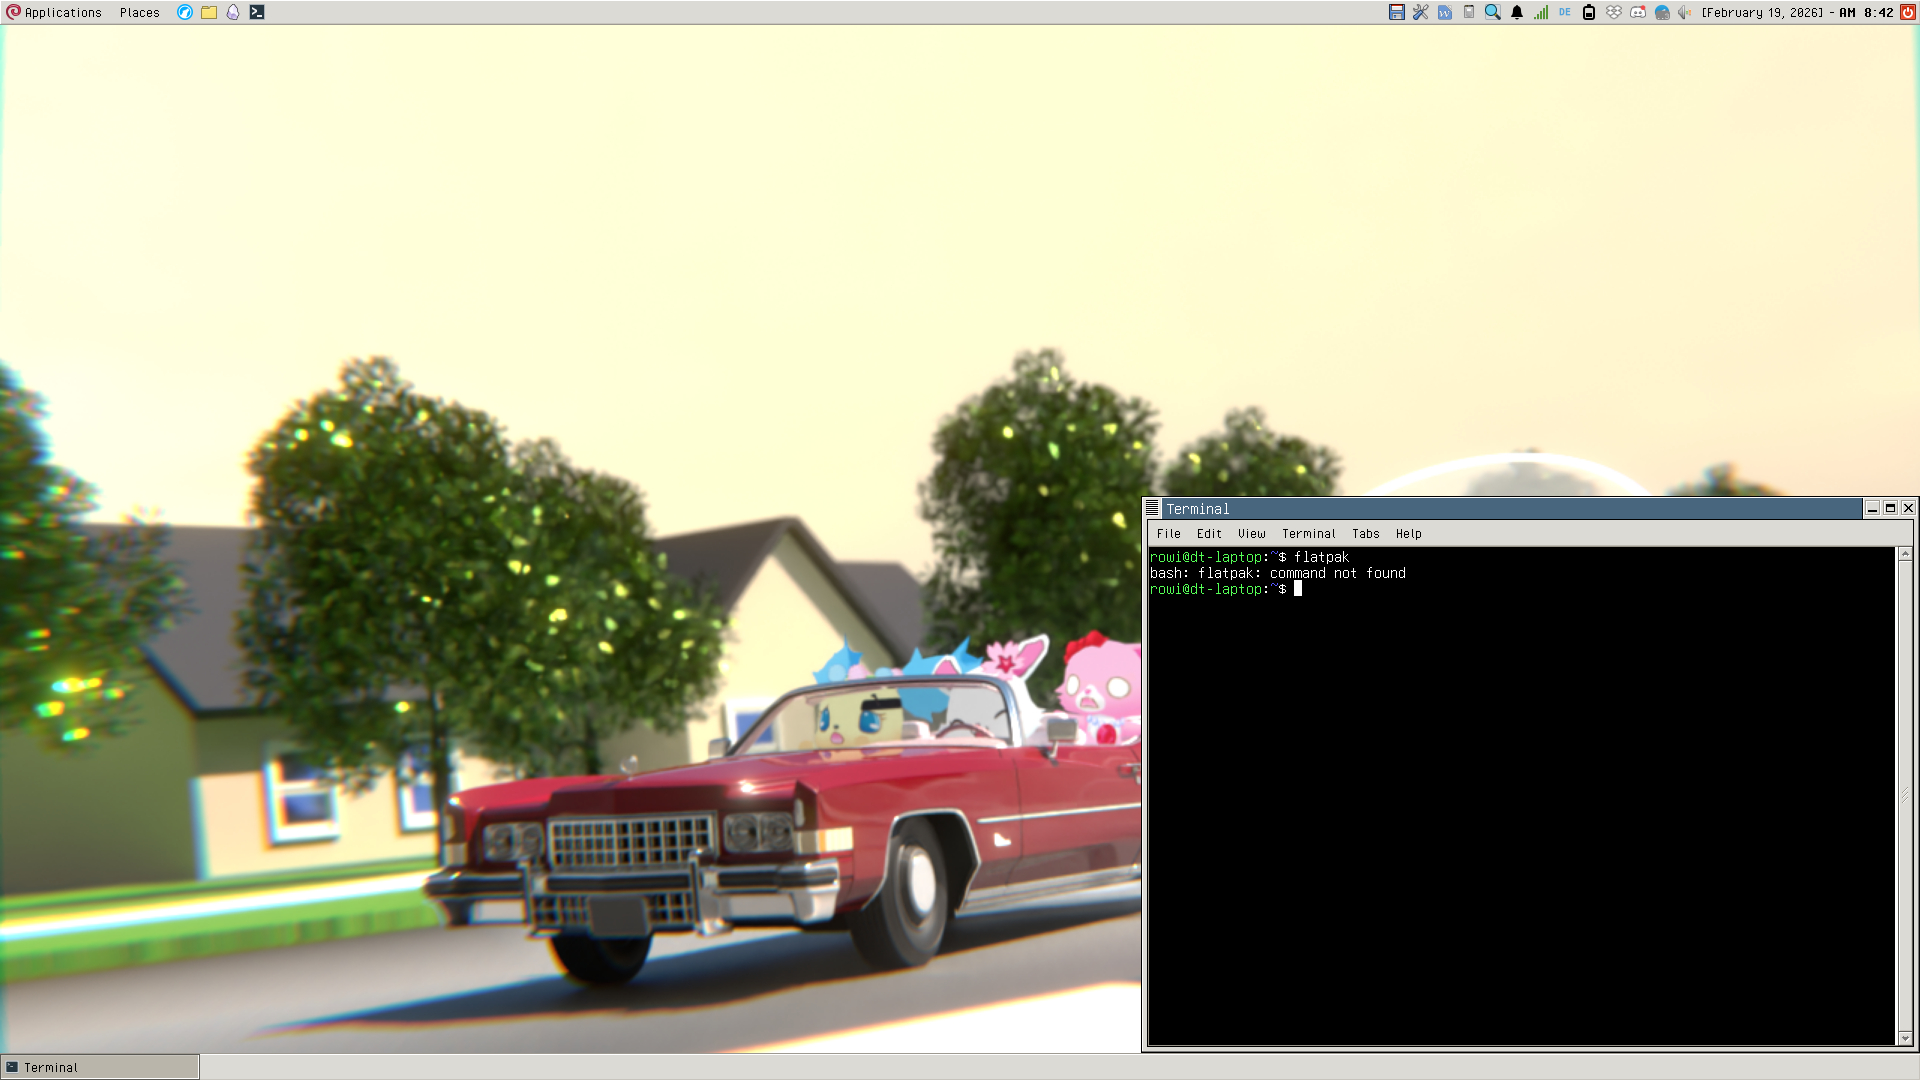Open the yellow folder file manager launcher
The image size is (1920, 1080).
click(209, 12)
